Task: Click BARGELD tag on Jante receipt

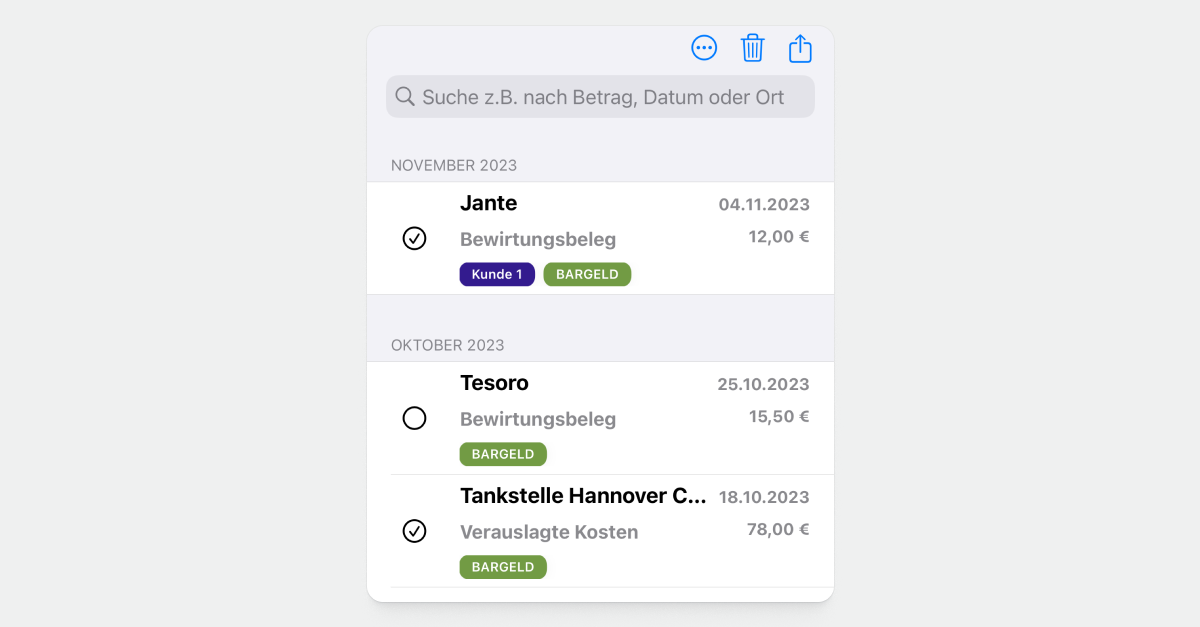Action: (587, 274)
